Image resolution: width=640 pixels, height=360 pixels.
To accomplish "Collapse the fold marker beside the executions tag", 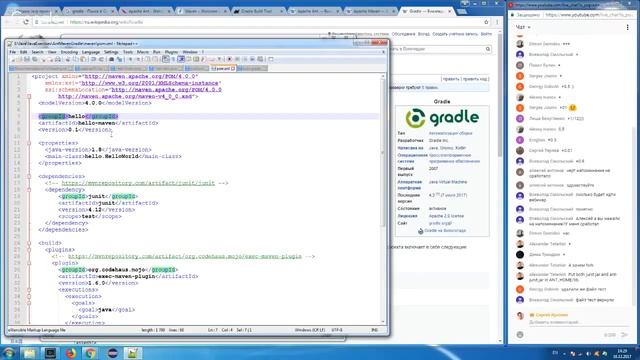I will click(29, 289).
